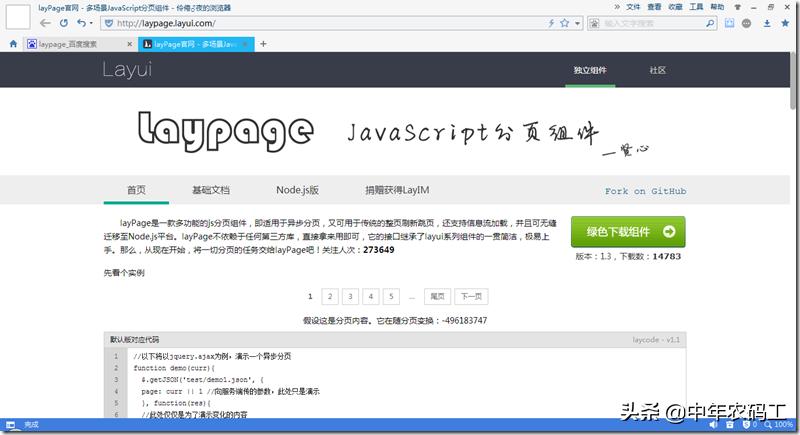Image resolution: width=800 pixels, height=435 pixels.
Task: Open the 查看 menu
Action: pos(654,7)
